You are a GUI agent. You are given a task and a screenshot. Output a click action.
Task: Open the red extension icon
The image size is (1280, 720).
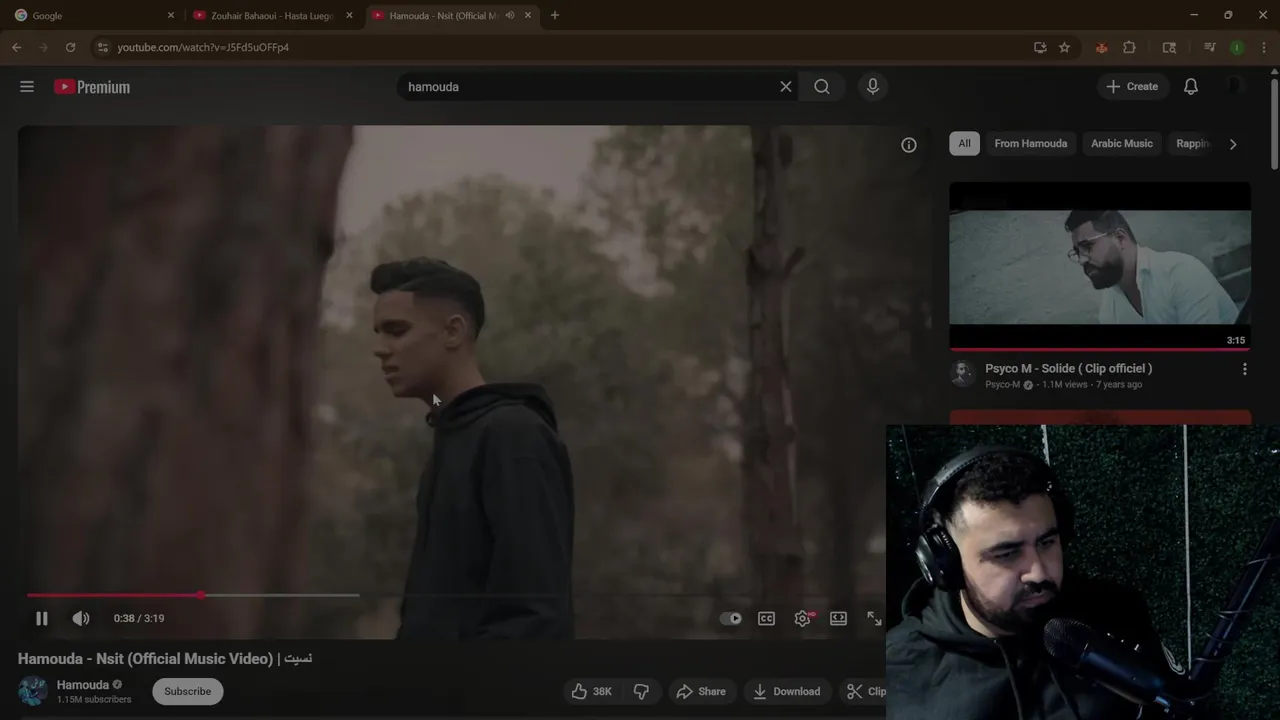click(x=1101, y=47)
